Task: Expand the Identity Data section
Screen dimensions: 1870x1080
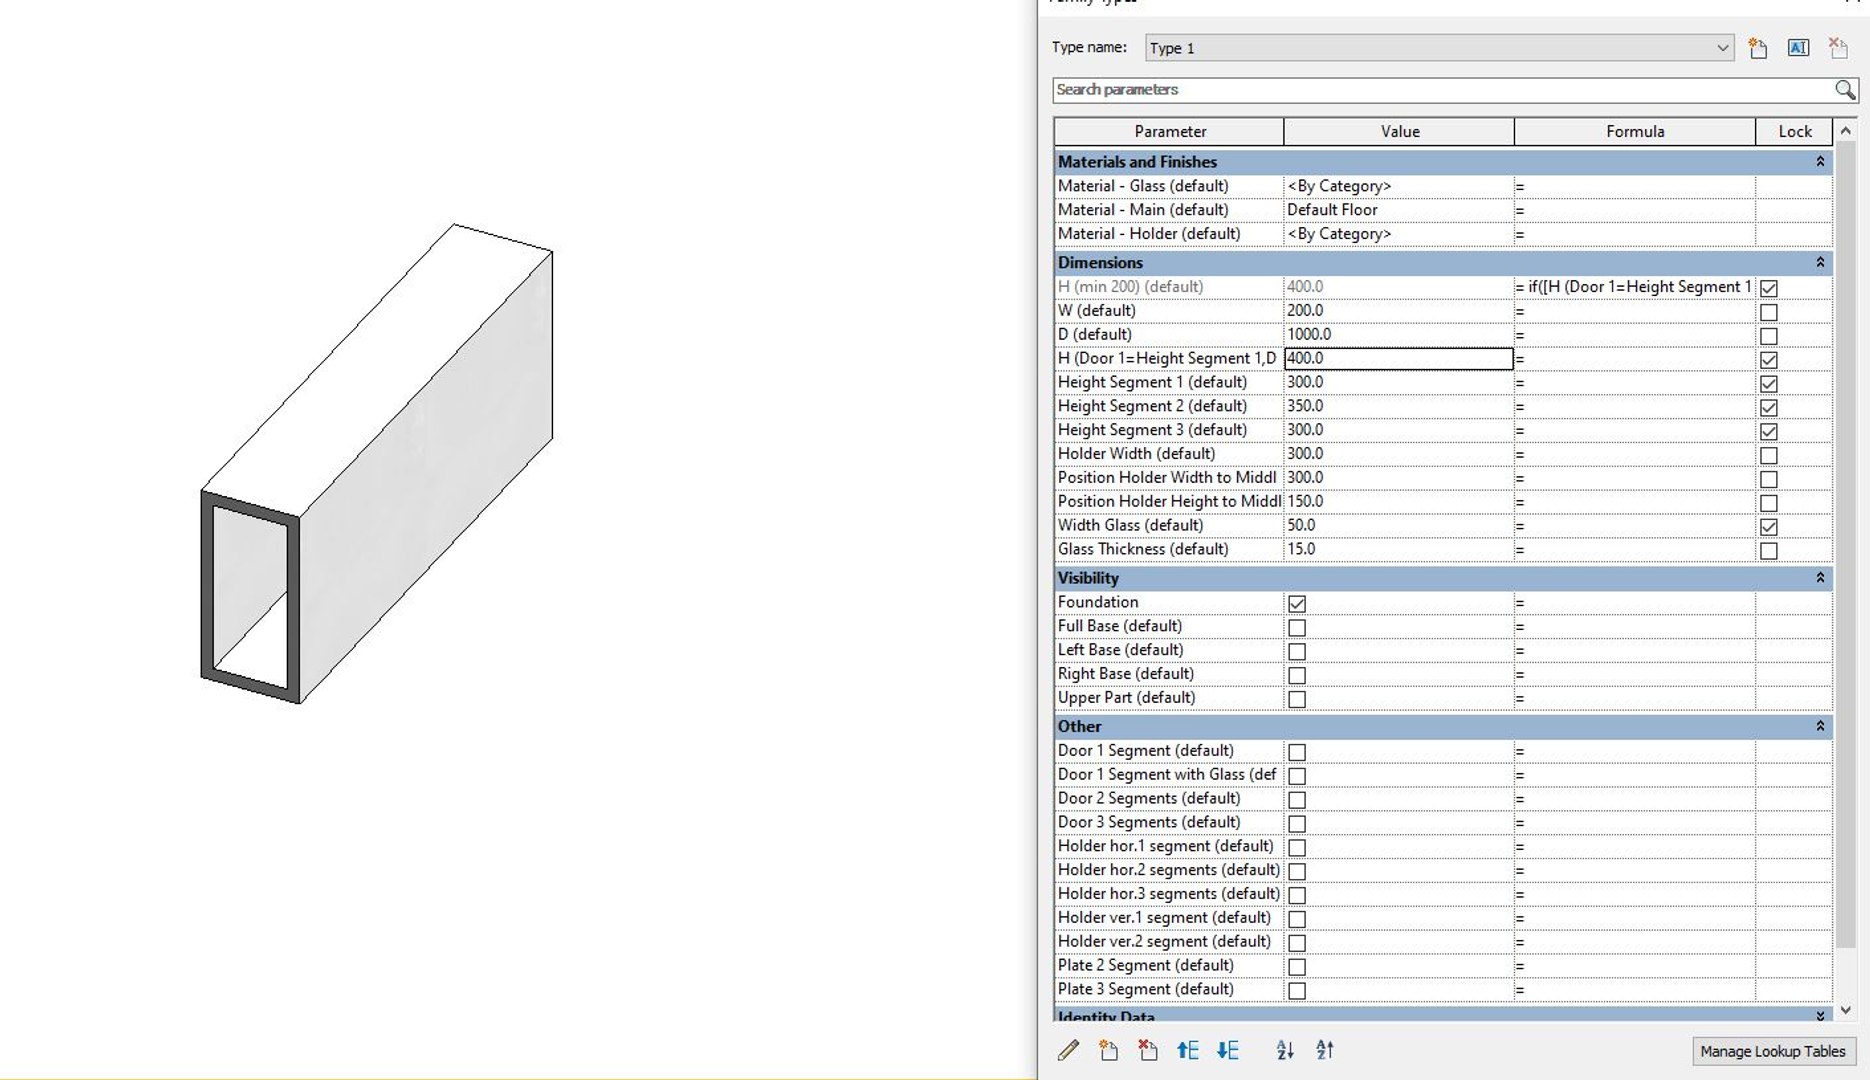Action: pos(1820,1015)
